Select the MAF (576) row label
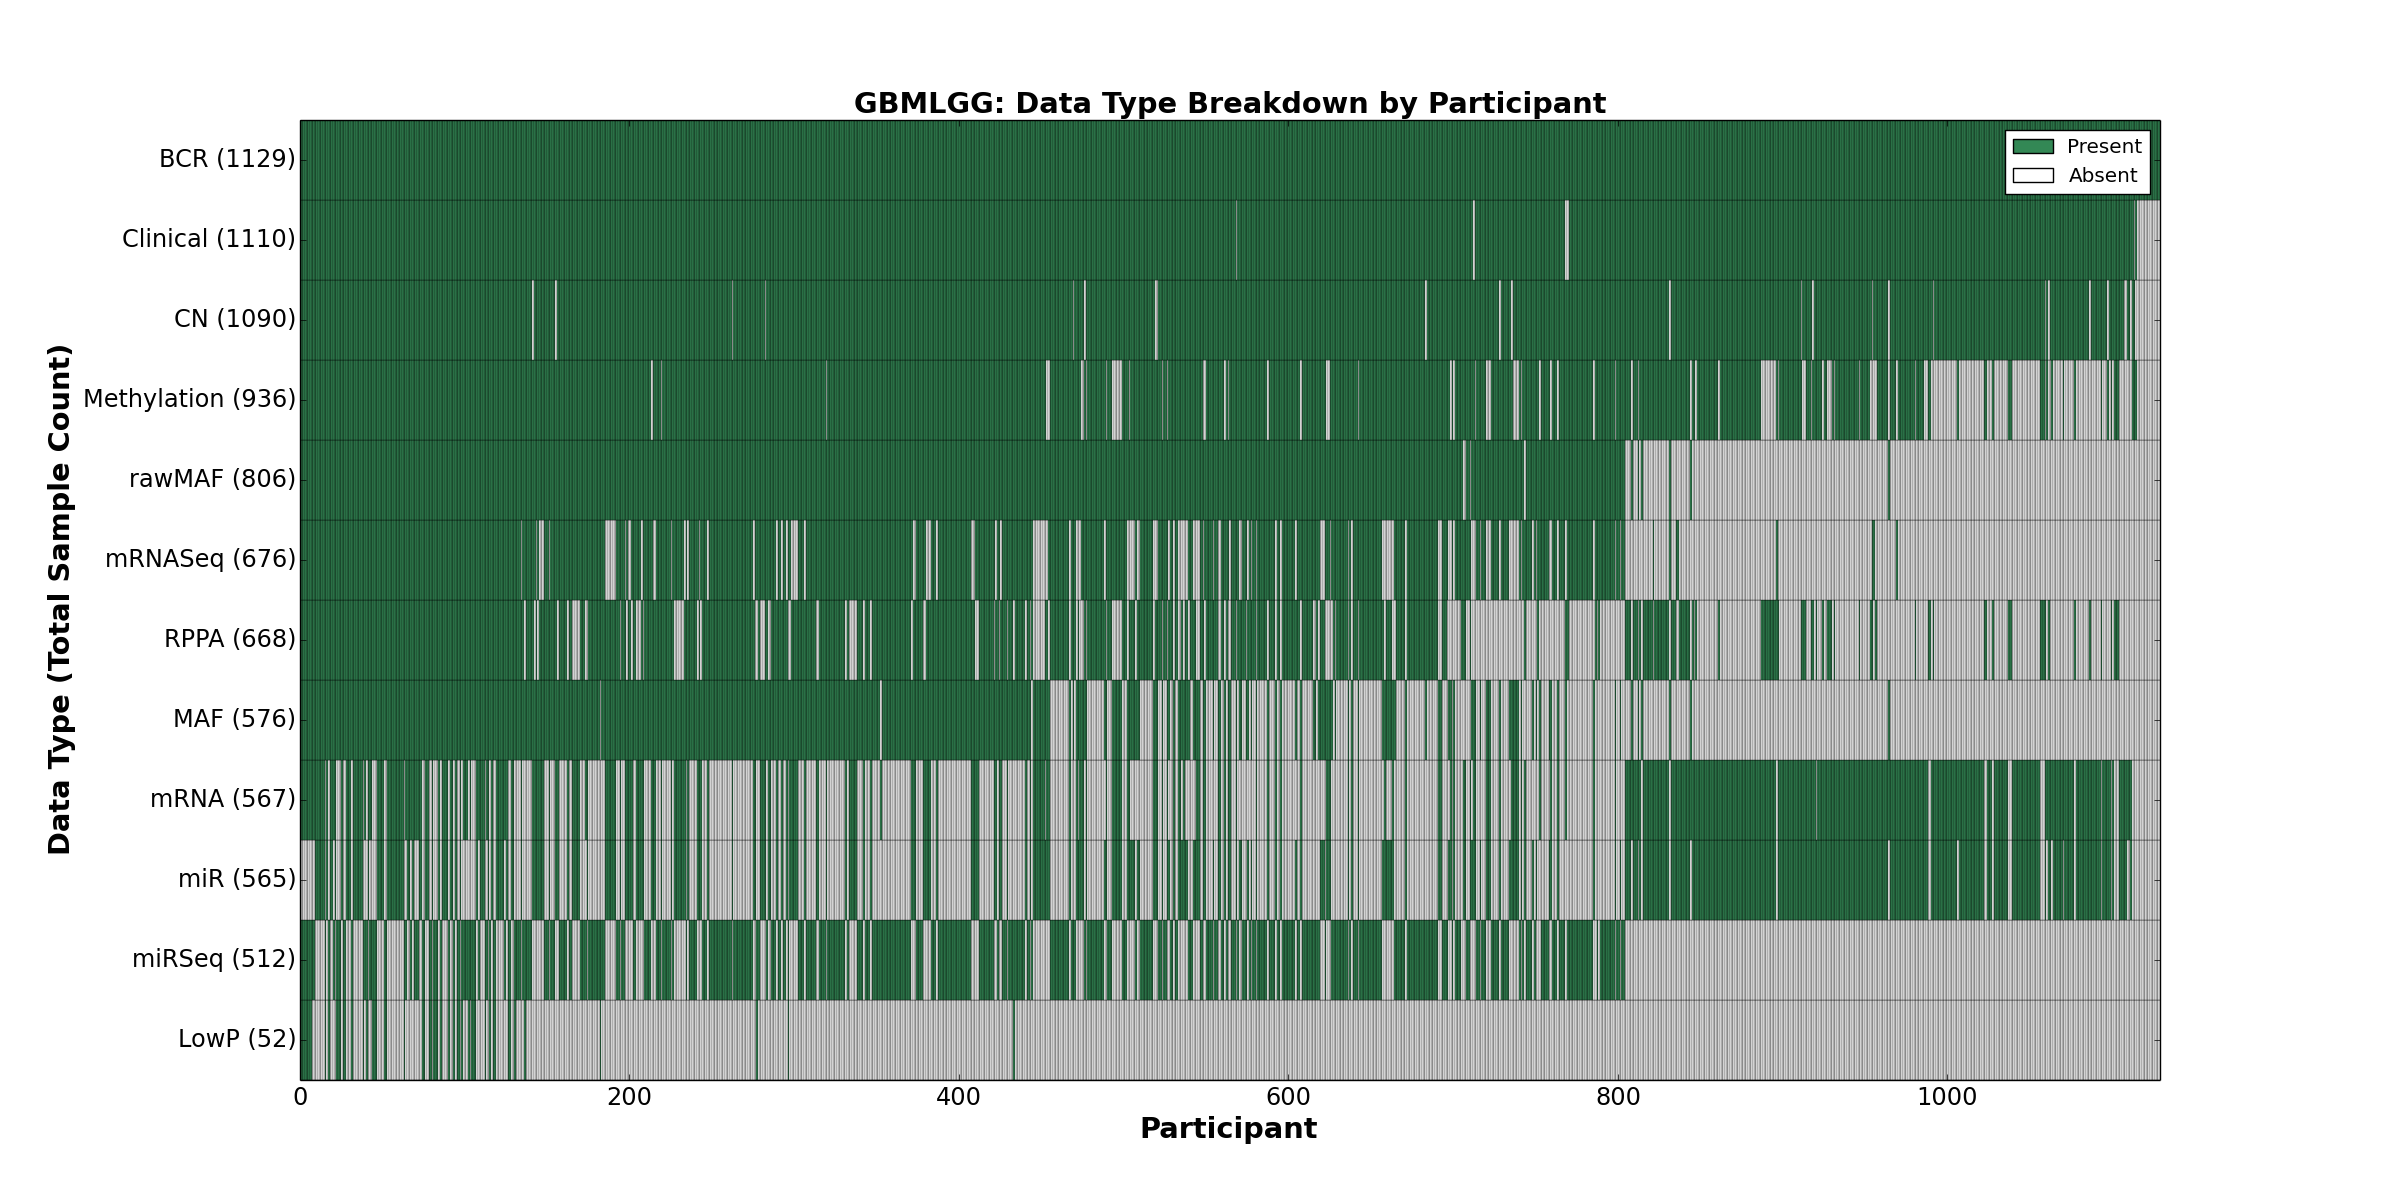Viewport: 2400px width, 1200px height. click(x=234, y=719)
